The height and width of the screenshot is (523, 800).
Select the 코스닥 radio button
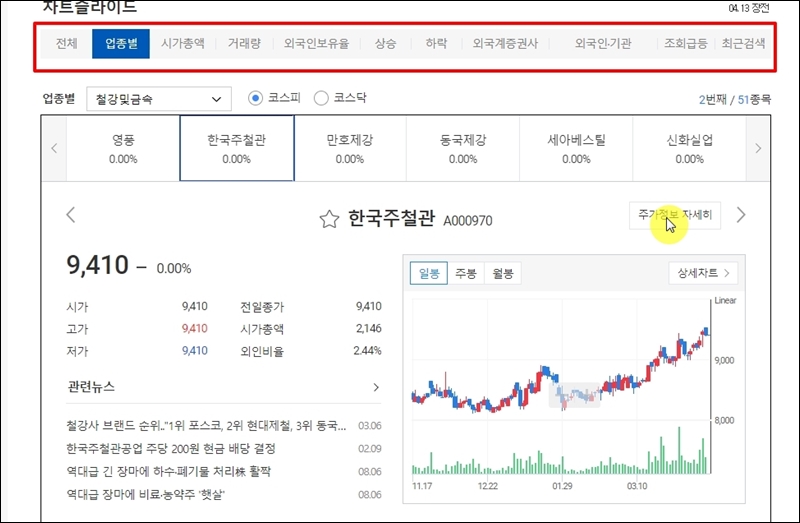[321, 98]
